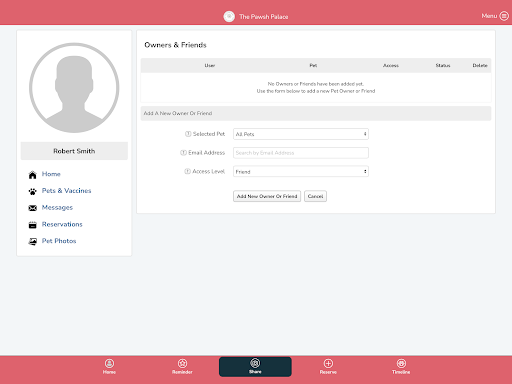The height and width of the screenshot is (384, 512).
Task: Click the Add New Owner Or Friend button
Action: [267, 196]
